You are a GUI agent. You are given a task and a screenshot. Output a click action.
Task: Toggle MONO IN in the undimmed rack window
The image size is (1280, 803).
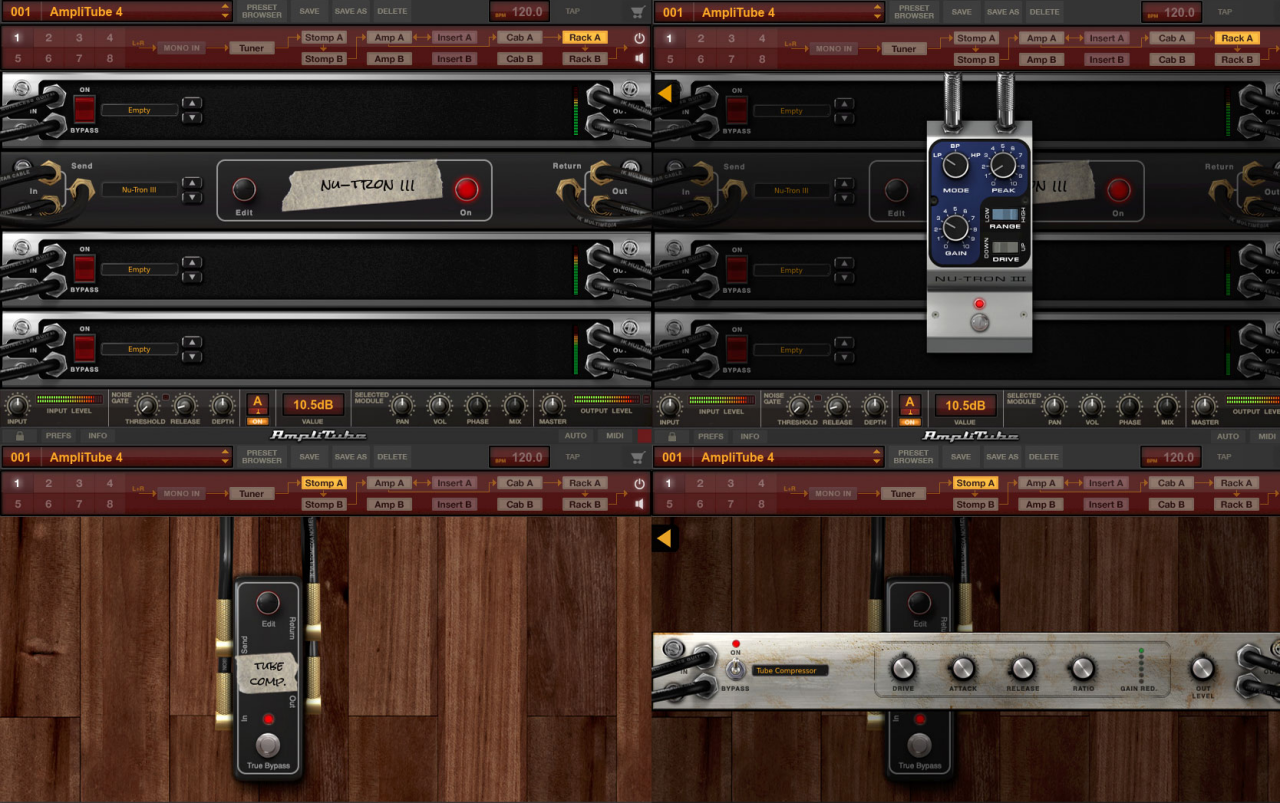click(x=182, y=48)
